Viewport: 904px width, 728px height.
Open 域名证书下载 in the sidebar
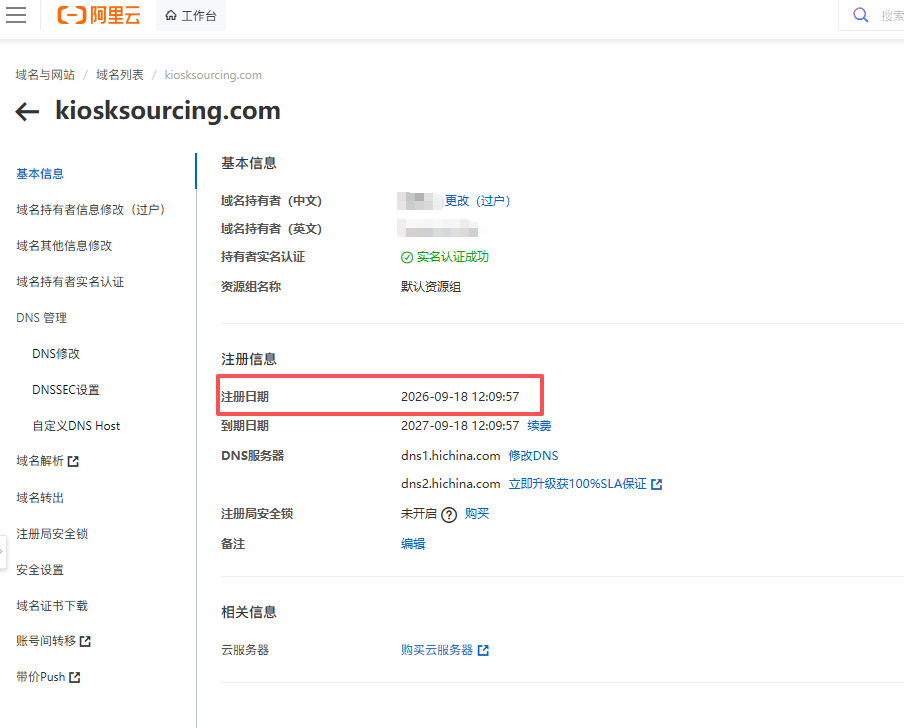coord(52,606)
